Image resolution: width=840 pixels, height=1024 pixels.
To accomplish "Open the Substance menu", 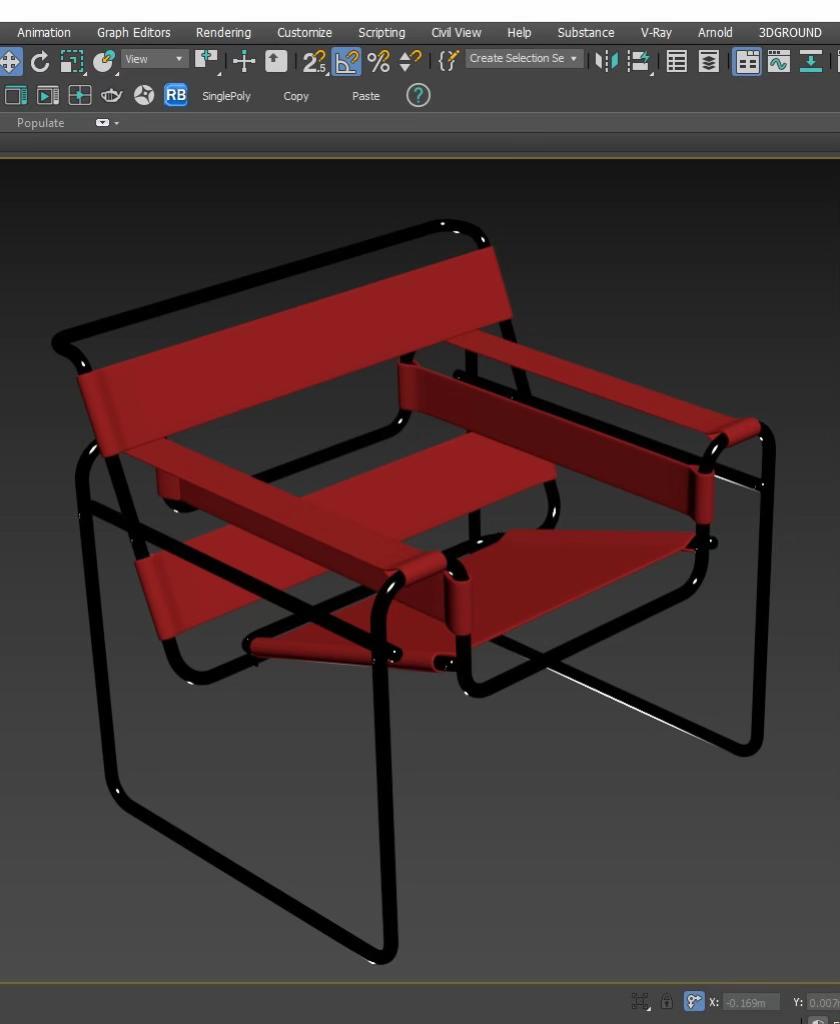I will click(586, 33).
